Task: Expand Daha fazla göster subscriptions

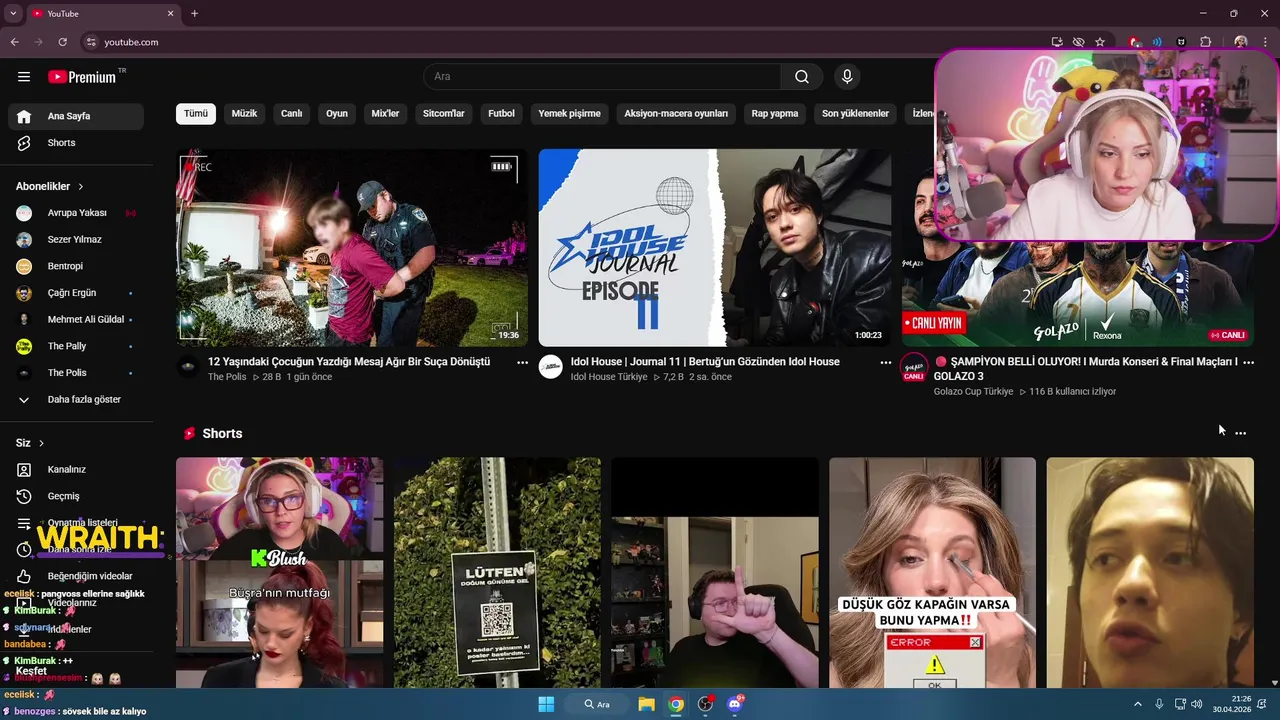Action: pos(76,399)
